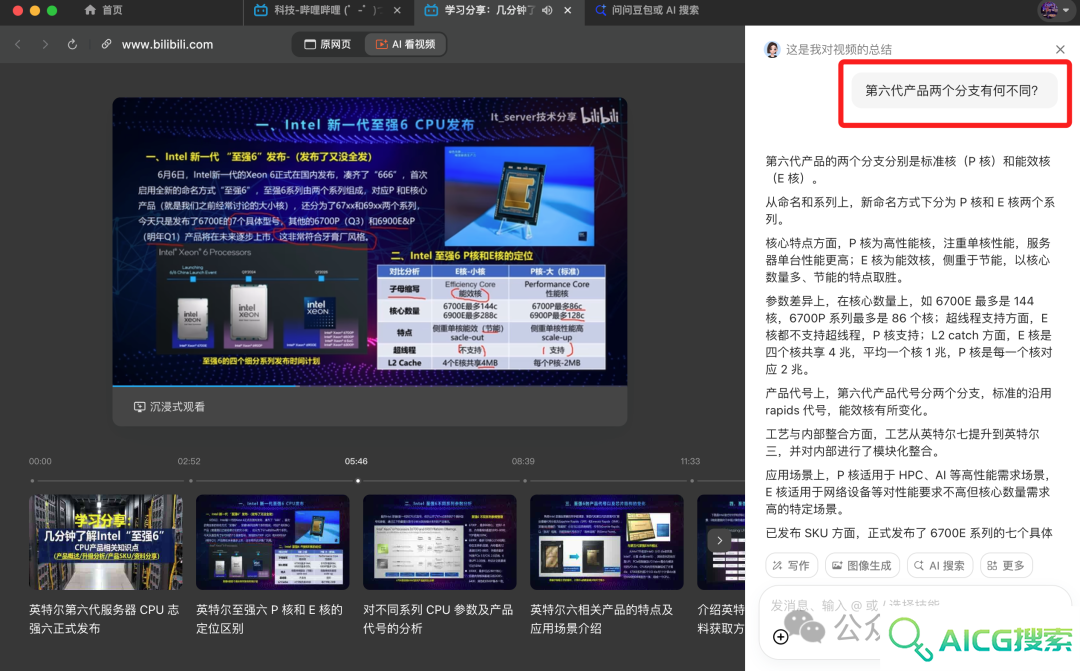Mute audio on the 学习分享 tab
This screenshot has height=671, width=1080.
(547, 10)
